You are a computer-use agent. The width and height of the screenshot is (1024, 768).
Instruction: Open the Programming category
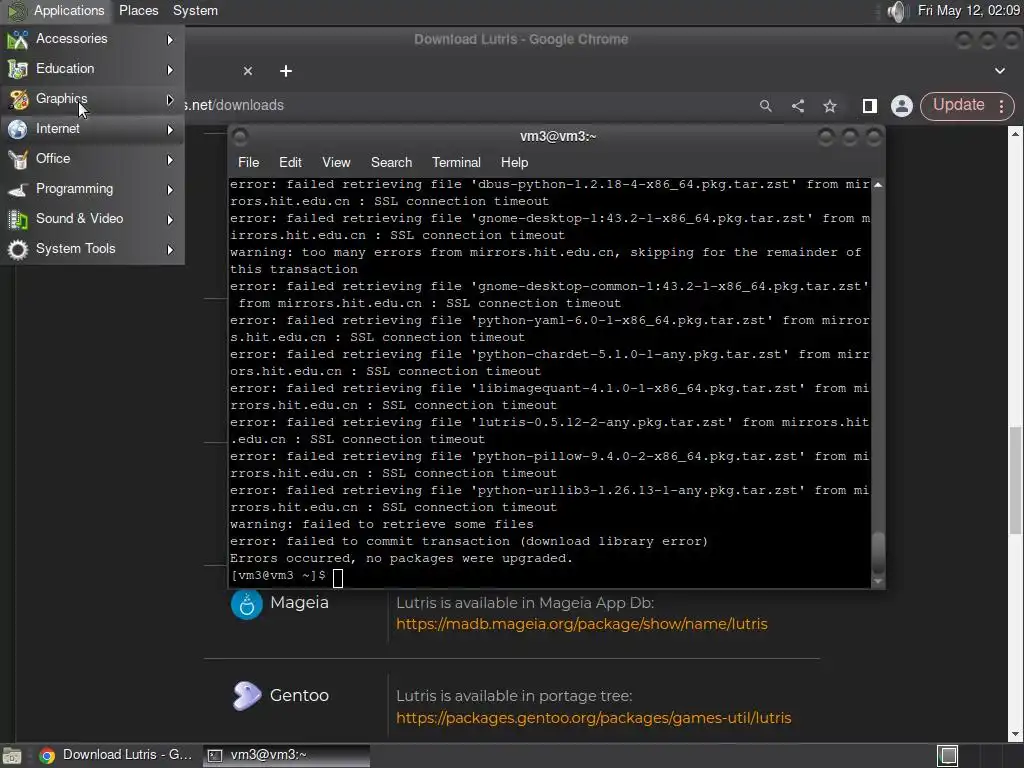click(x=91, y=189)
